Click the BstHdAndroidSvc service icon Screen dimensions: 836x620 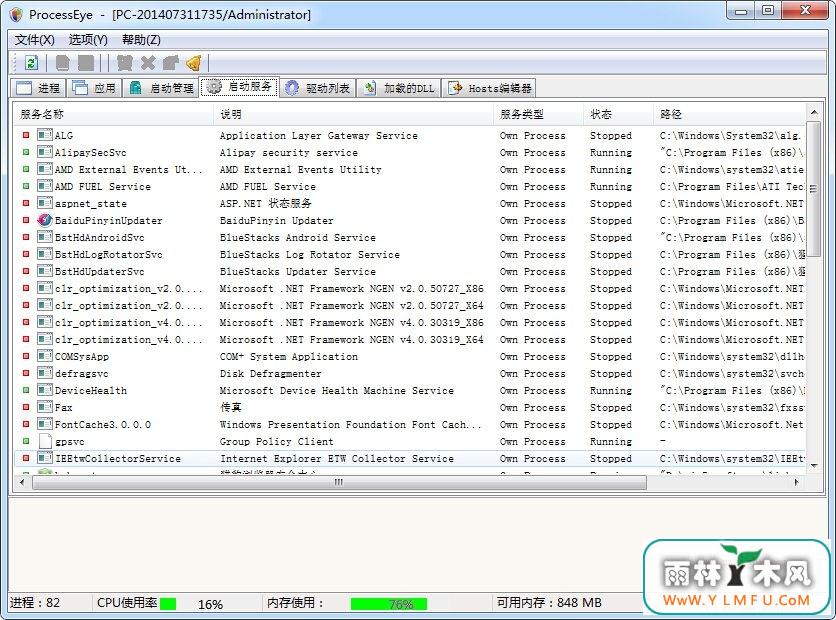[45, 237]
